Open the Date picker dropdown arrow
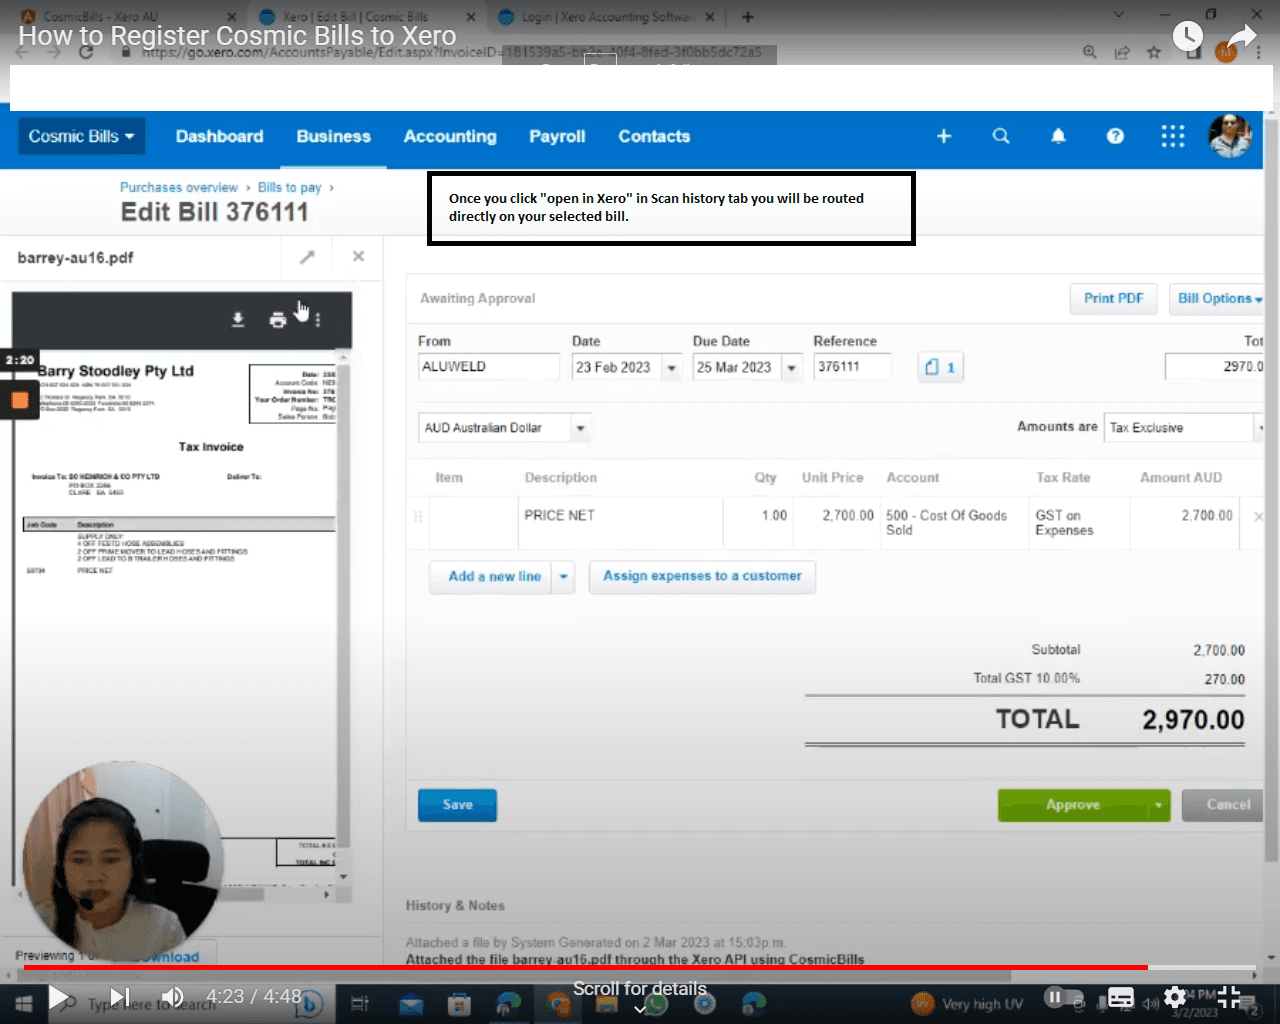Viewport: 1280px width, 1024px height. point(671,368)
